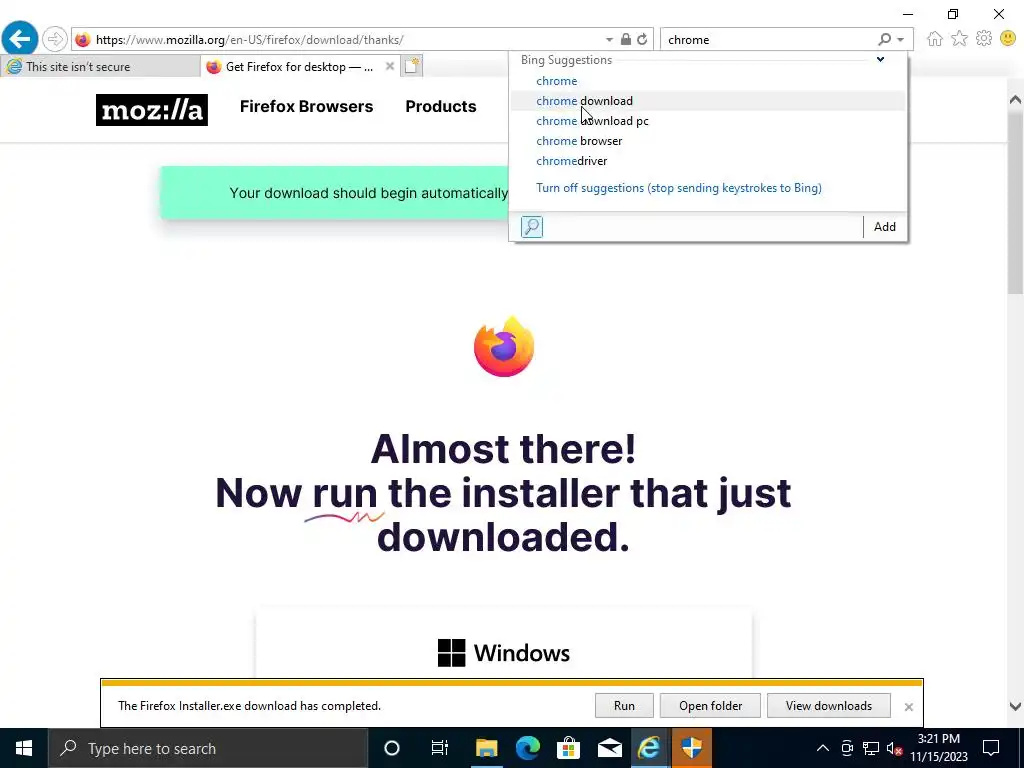Go to the Home page icon
Image resolution: width=1024 pixels, height=768 pixels.
point(935,39)
